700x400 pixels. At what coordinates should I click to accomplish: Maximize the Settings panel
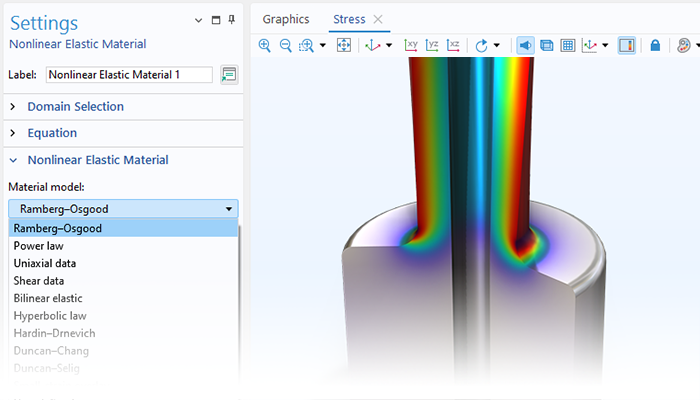click(216, 20)
